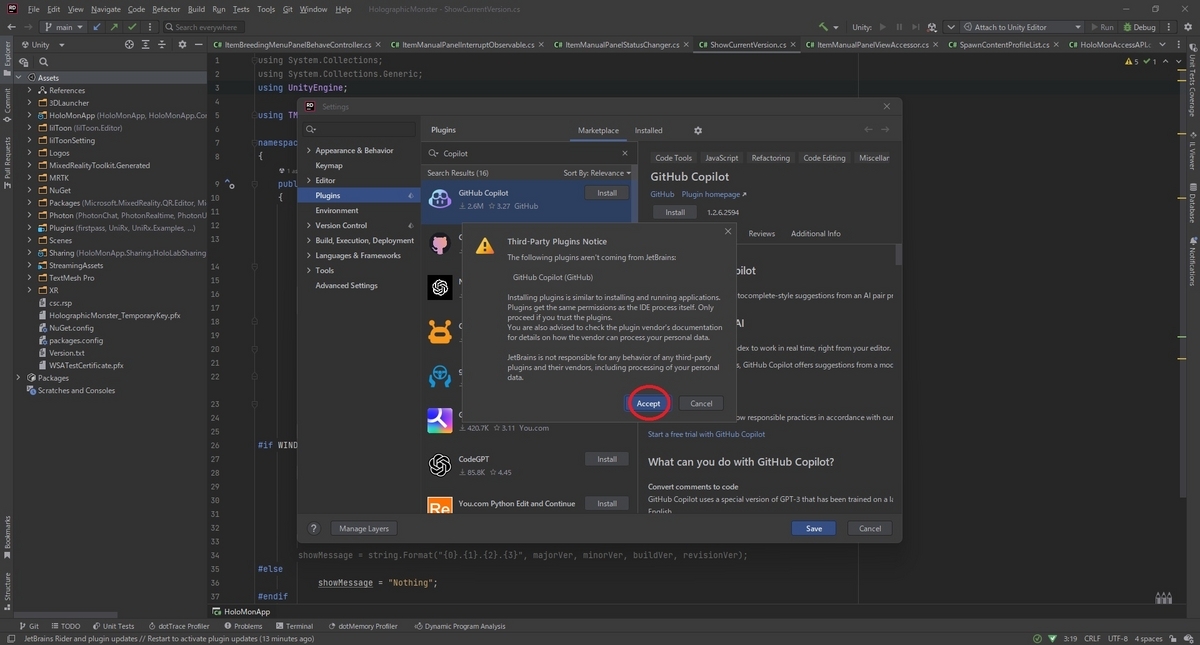Open the Sort By Relevance dropdown

pos(597,173)
